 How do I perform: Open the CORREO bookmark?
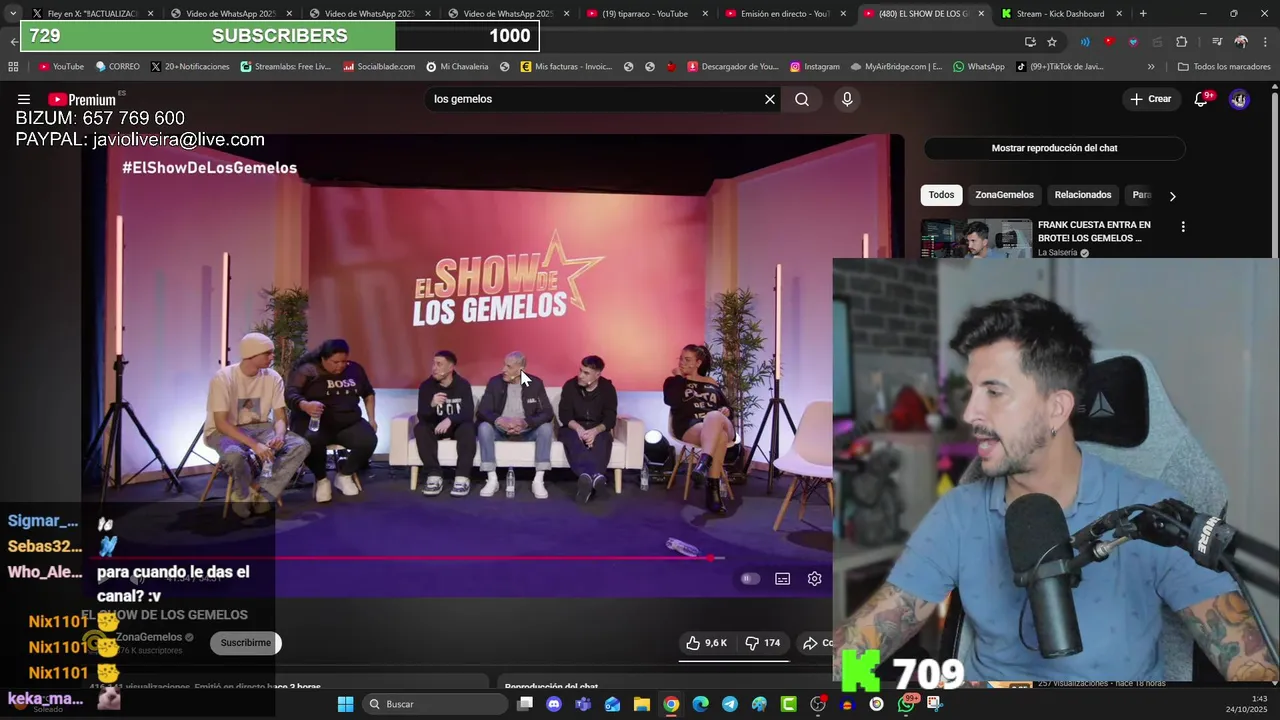coord(117,67)
